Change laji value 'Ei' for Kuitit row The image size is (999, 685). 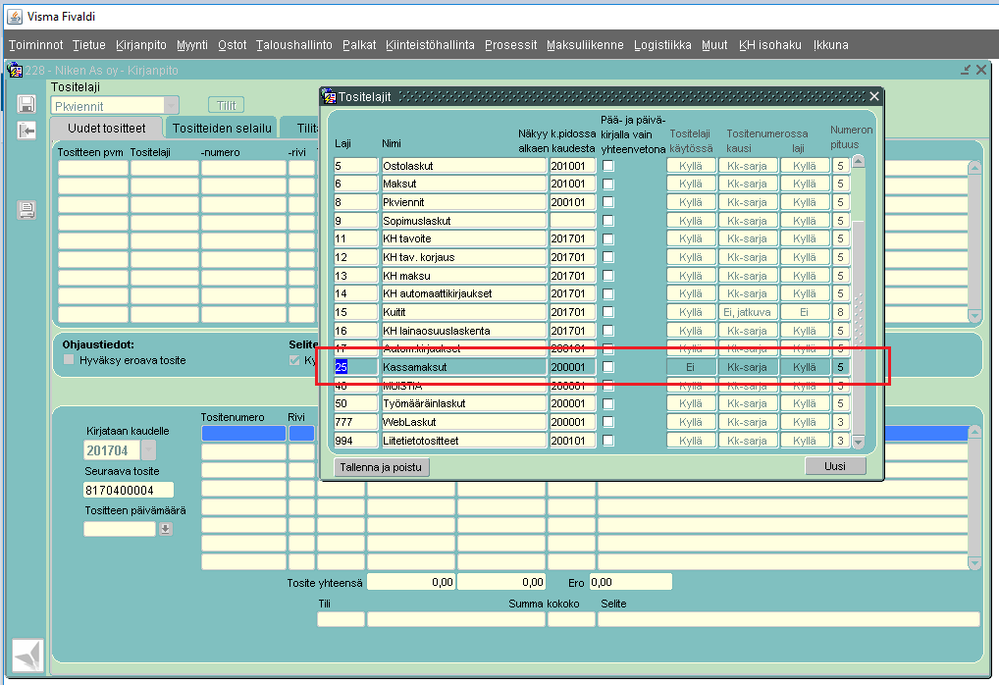click(x=805, y=312)
